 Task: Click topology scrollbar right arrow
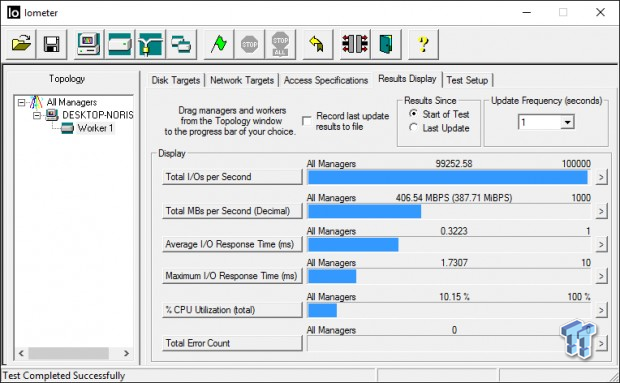(126, 353)
